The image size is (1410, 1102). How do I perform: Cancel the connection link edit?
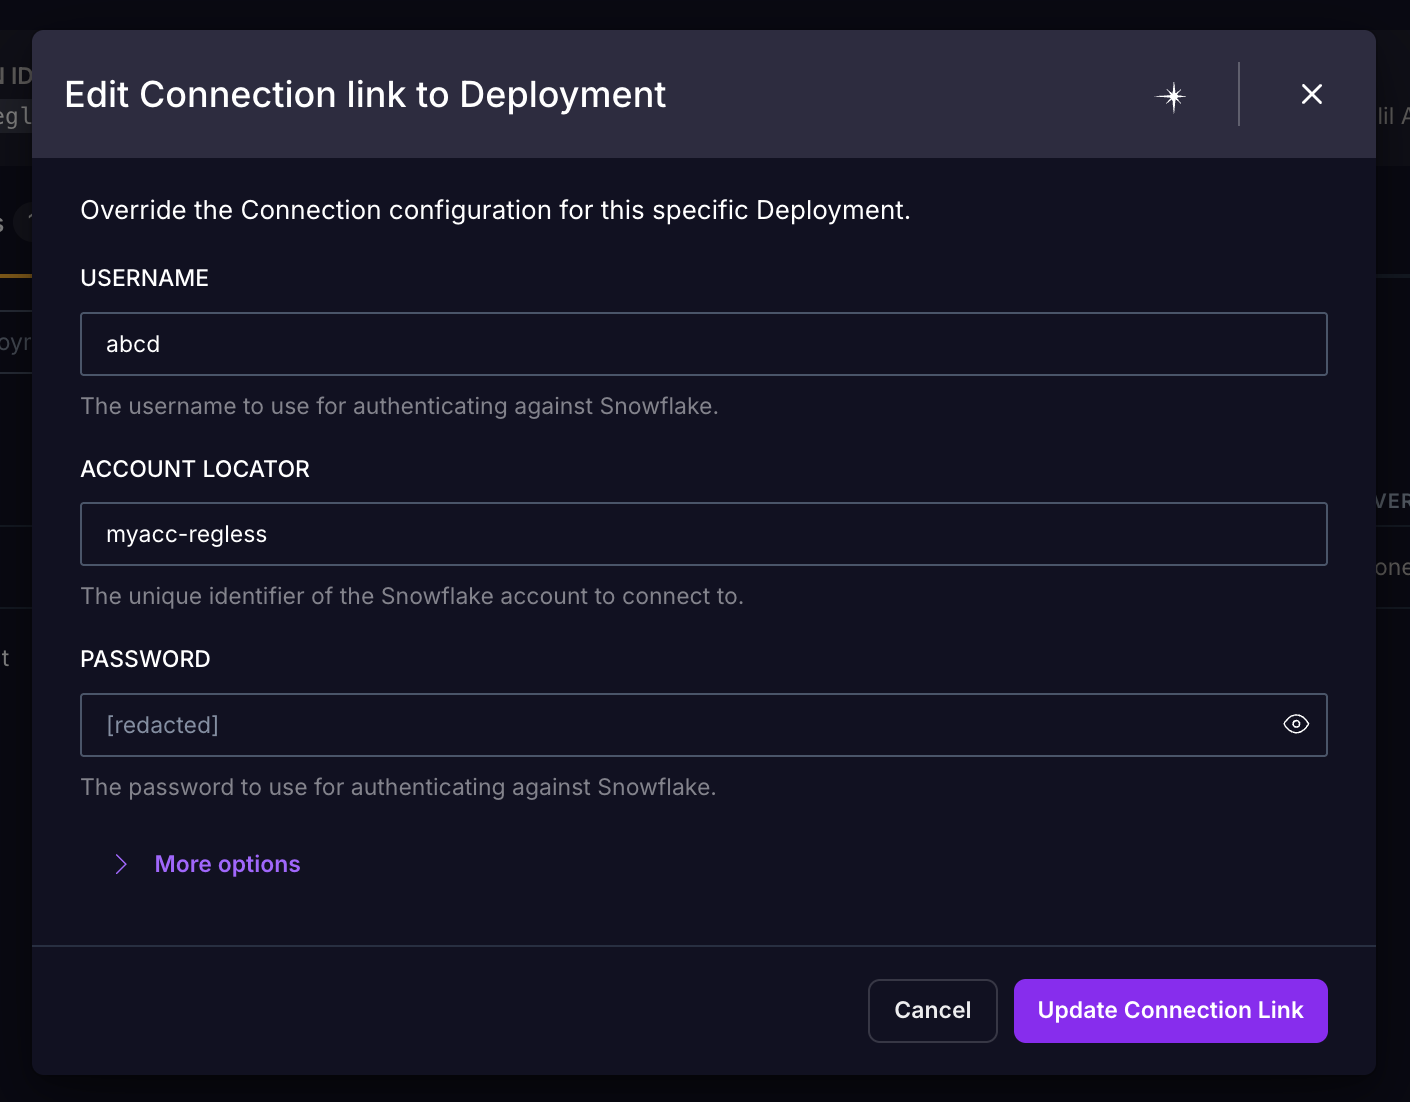click(x=932, y=1010)
